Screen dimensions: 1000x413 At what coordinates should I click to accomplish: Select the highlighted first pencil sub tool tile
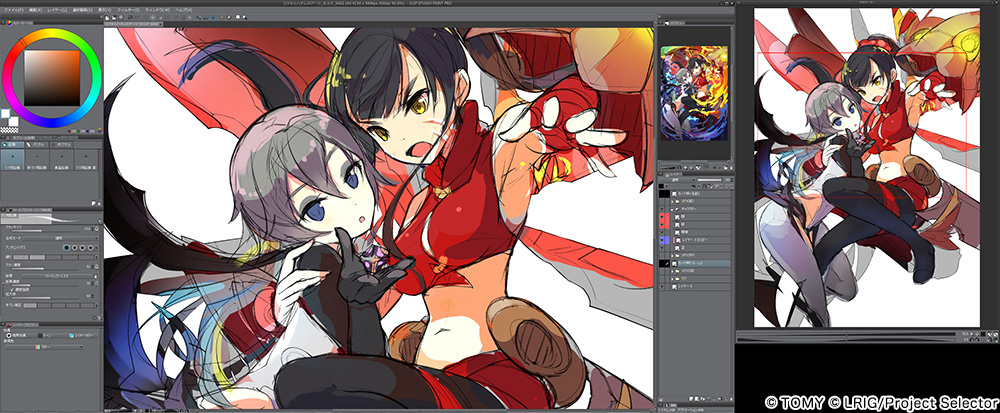pos(13,160)
